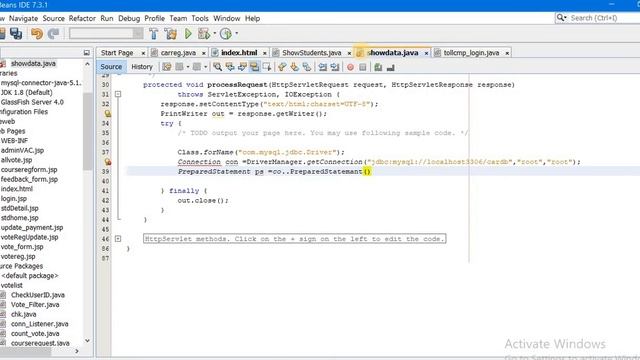Screen dimensions: 640x360
Task: Click the Debug Project icon
Action: pos(203,33)
